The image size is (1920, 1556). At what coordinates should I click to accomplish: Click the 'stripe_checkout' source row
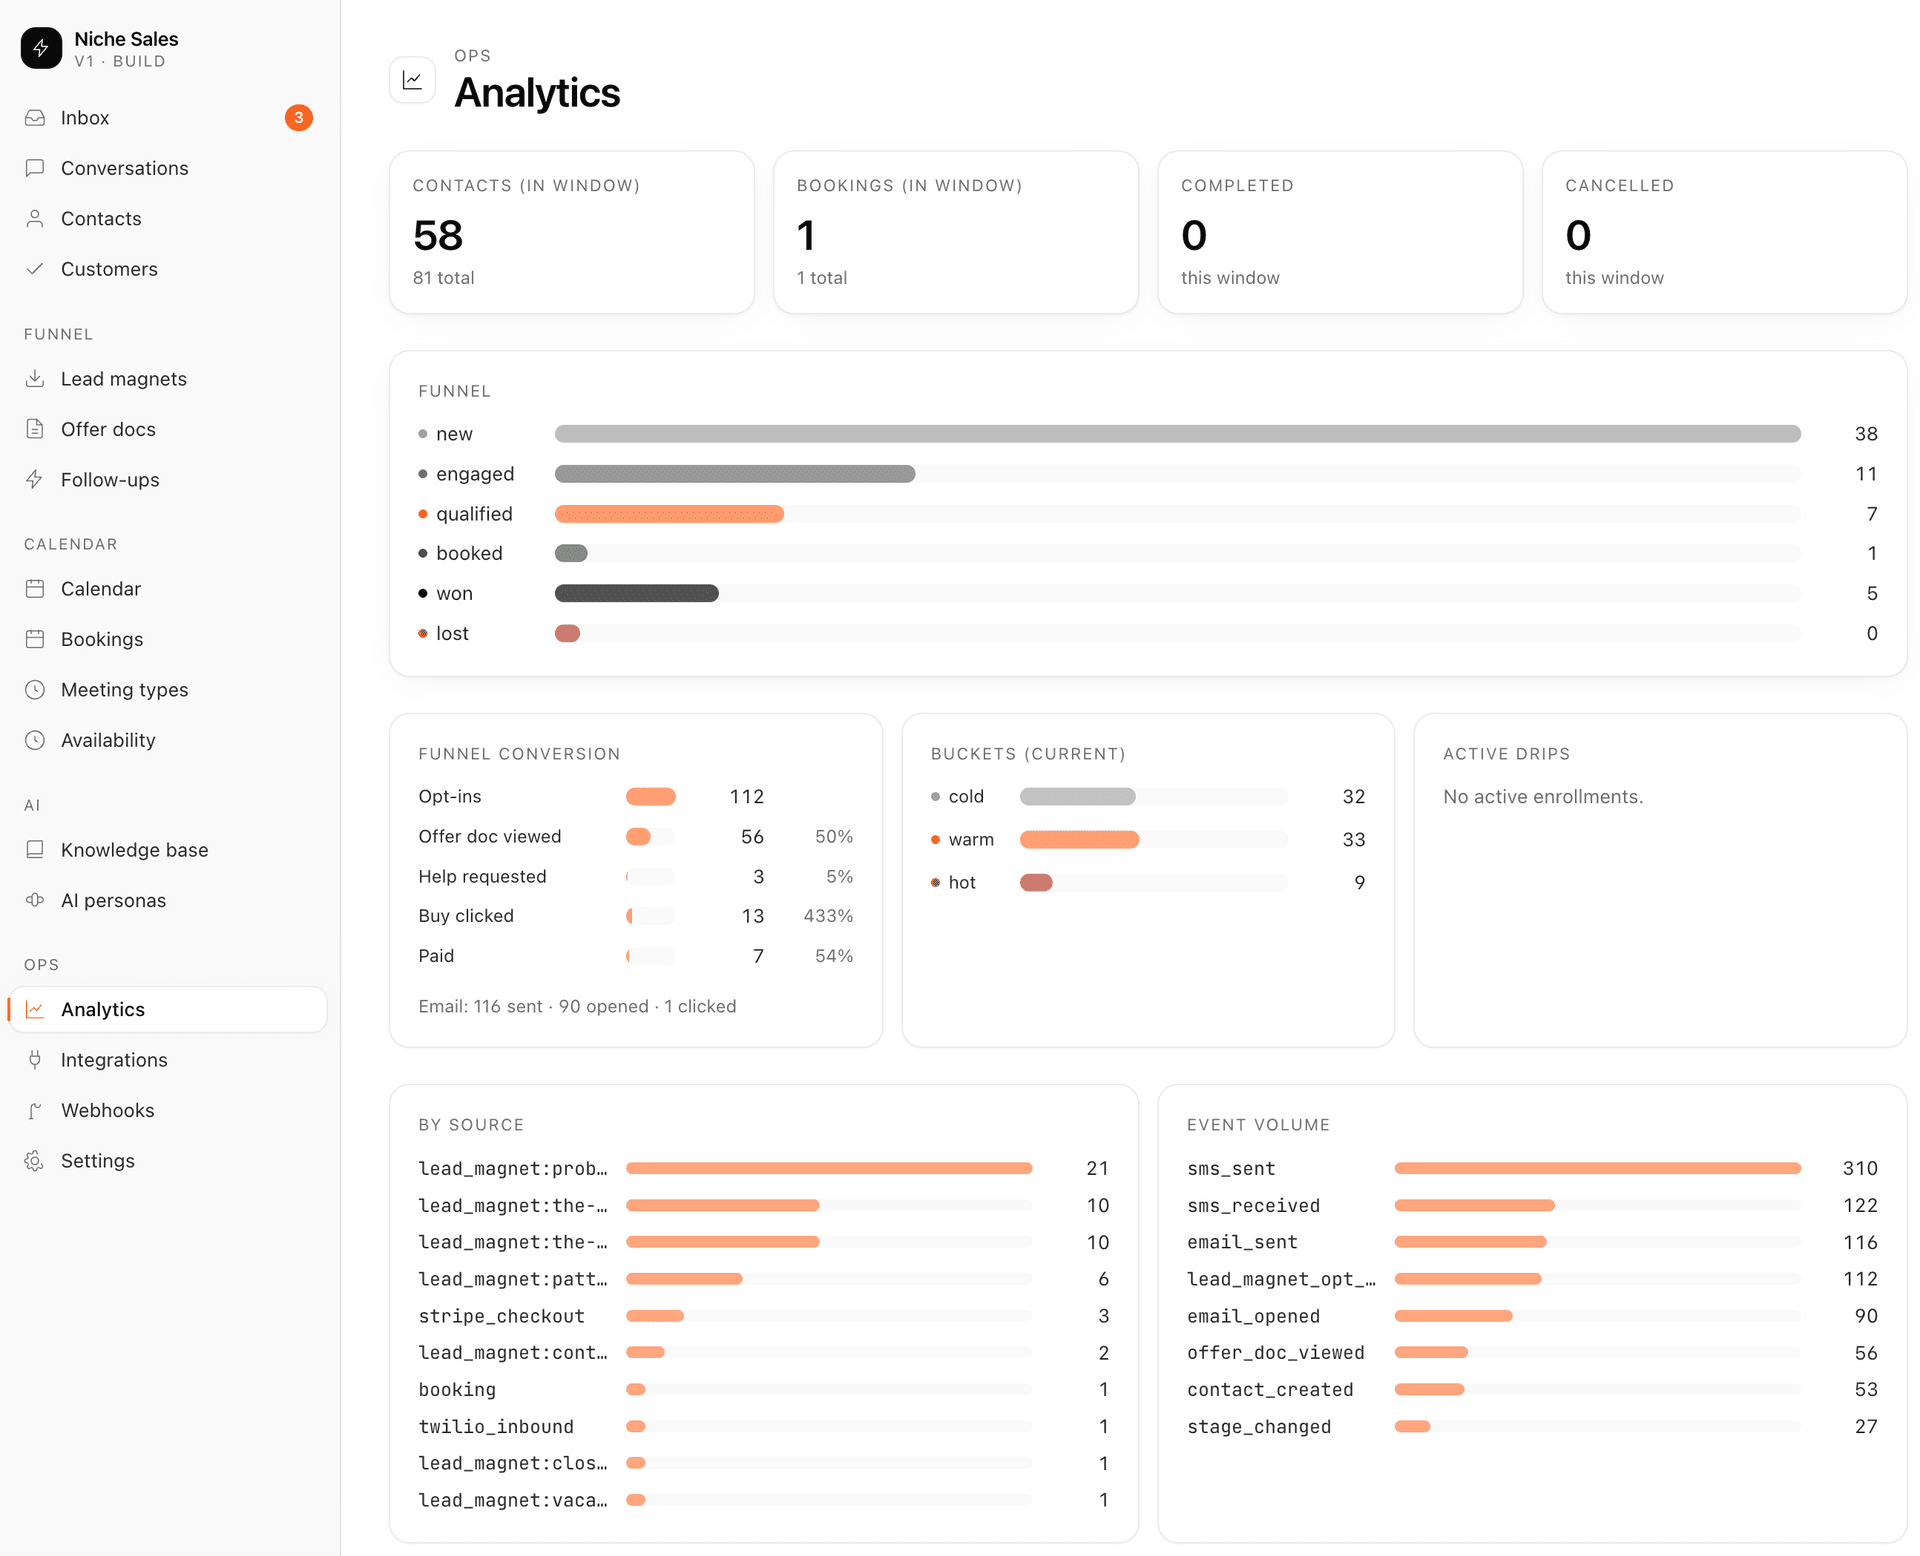[x=764, y=1316]
